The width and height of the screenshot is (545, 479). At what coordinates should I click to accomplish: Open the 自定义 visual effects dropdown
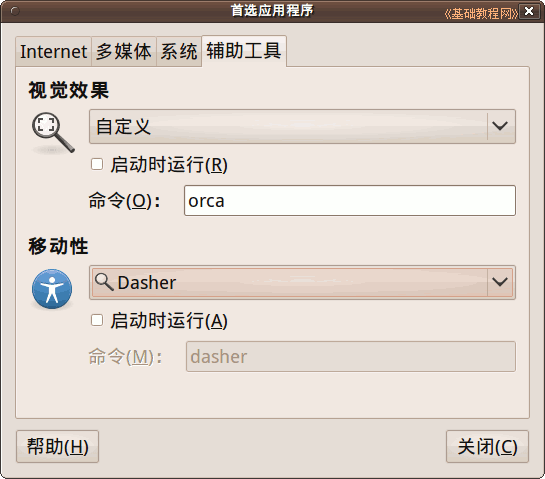(x=302, y=126)
